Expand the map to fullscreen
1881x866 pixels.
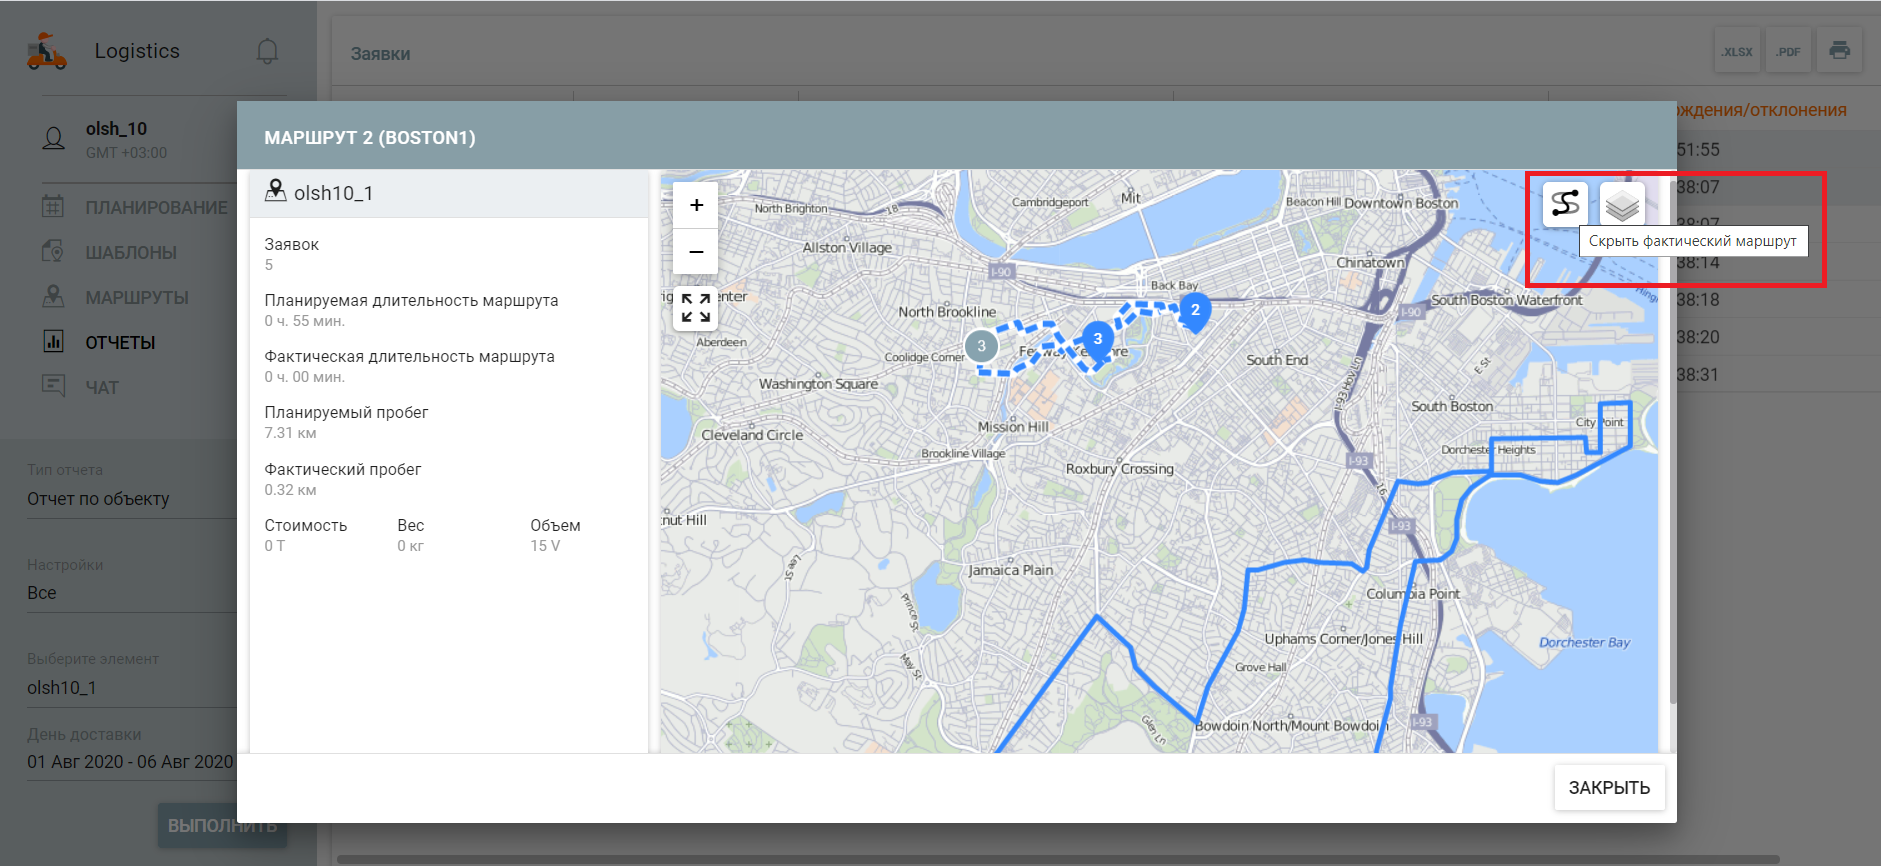click(696, 308)
